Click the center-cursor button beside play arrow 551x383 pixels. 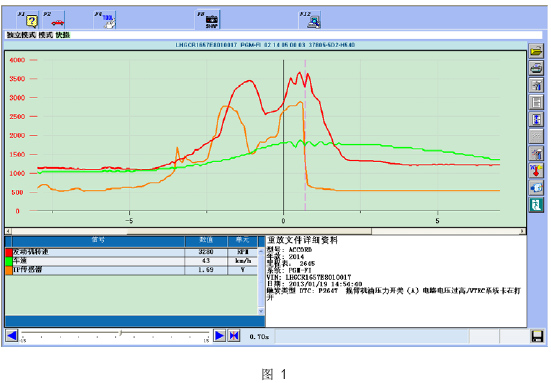click(234, 336)
